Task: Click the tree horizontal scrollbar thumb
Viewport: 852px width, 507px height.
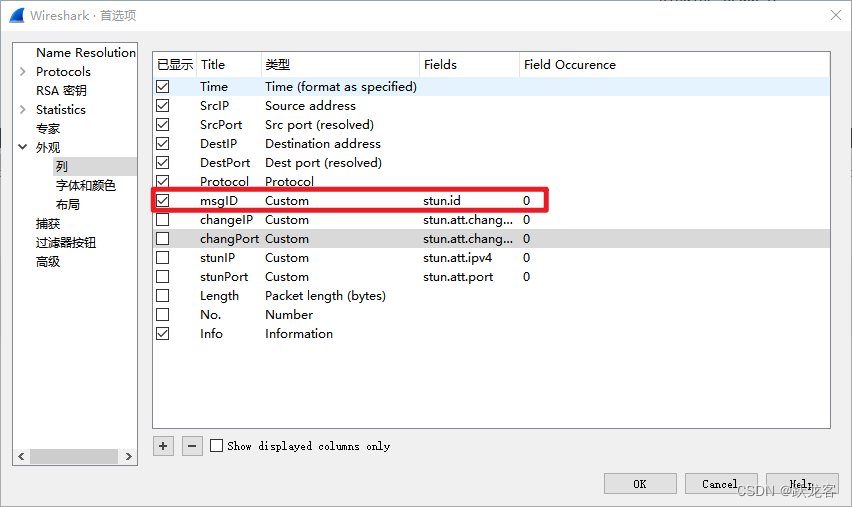Action: click(74, 456)
